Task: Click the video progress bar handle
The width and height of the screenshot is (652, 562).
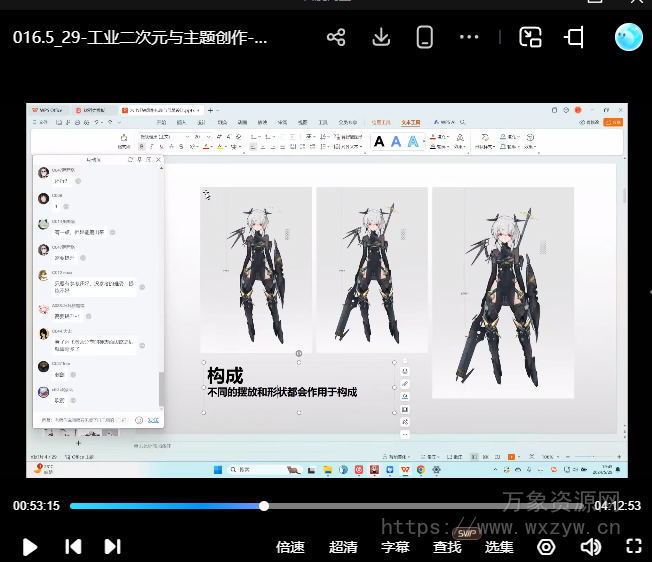Action: tap(264, 506)
